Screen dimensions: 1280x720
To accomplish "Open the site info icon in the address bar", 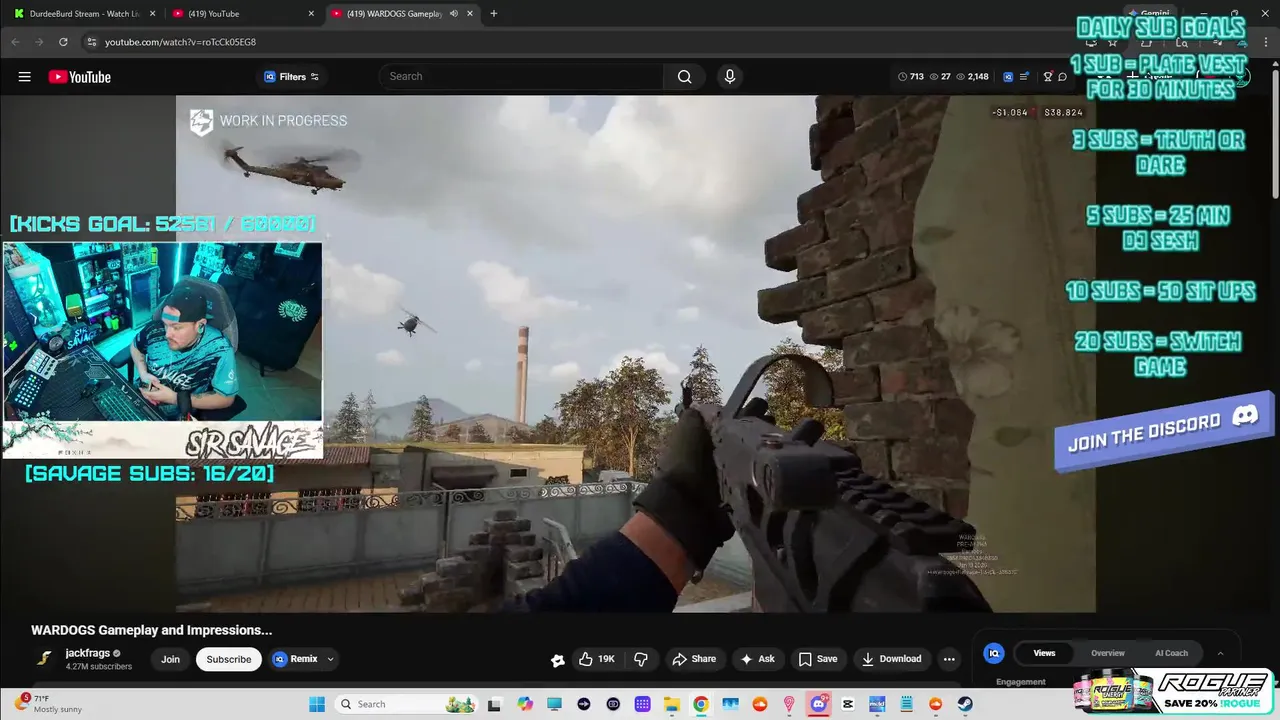I will [91, 42].
